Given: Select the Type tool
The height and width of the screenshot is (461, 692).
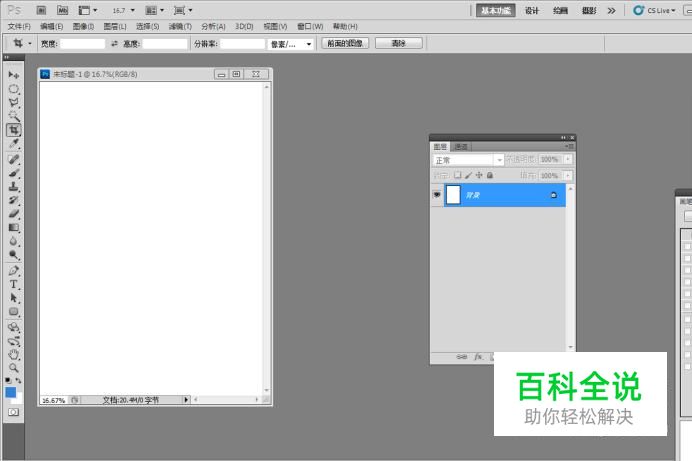Looking at the screenshot, I should (x=14, y=284).
